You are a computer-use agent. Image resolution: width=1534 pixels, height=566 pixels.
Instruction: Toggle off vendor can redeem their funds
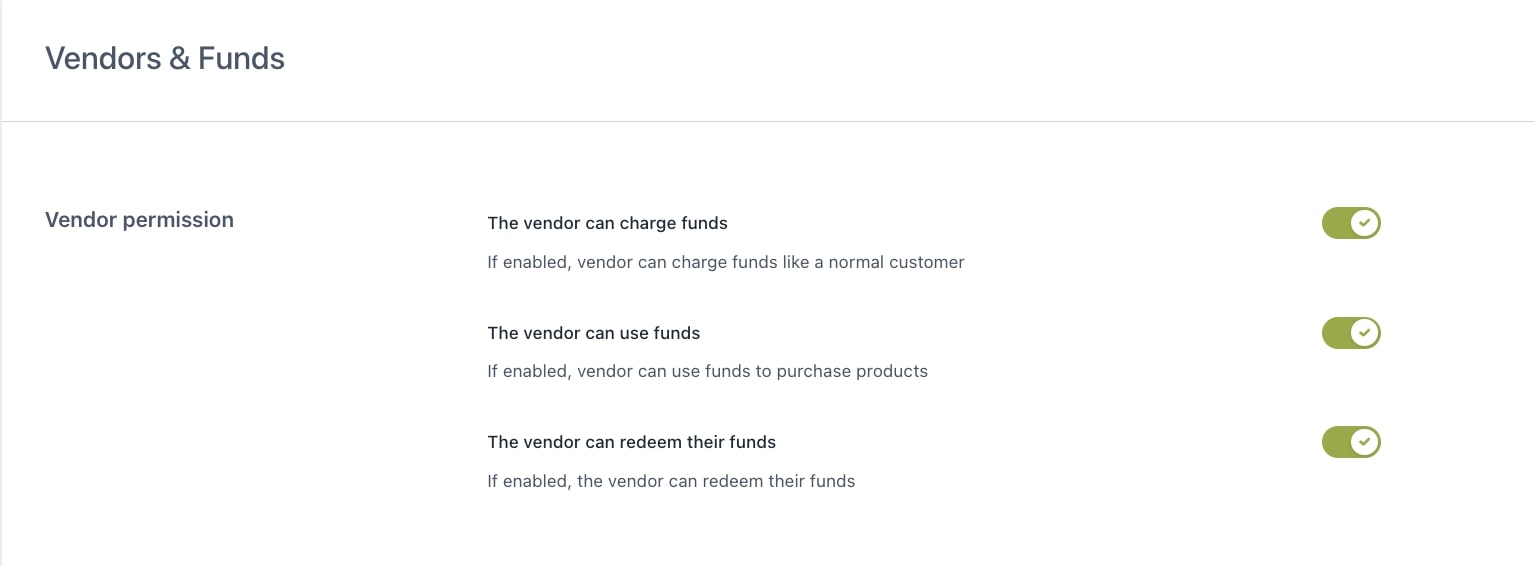(1350, 442)
